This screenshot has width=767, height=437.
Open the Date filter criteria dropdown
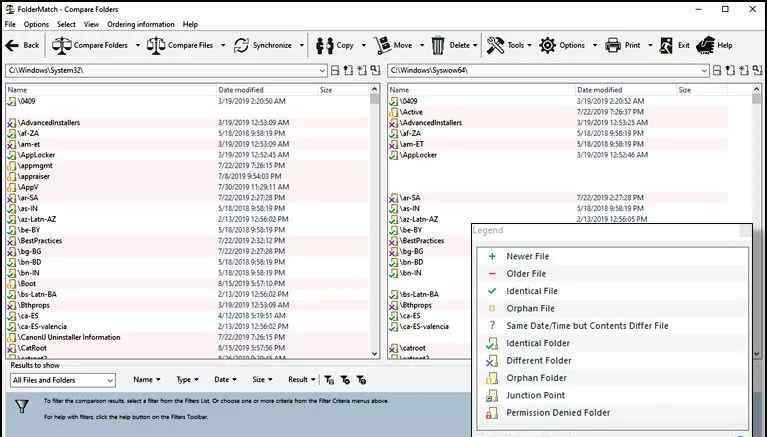226,380
